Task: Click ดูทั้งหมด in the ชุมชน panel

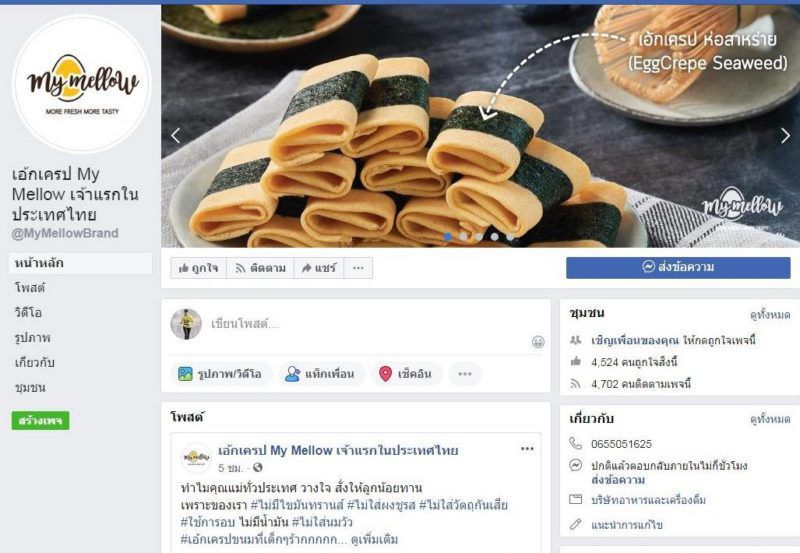Action: click(770, 315)
